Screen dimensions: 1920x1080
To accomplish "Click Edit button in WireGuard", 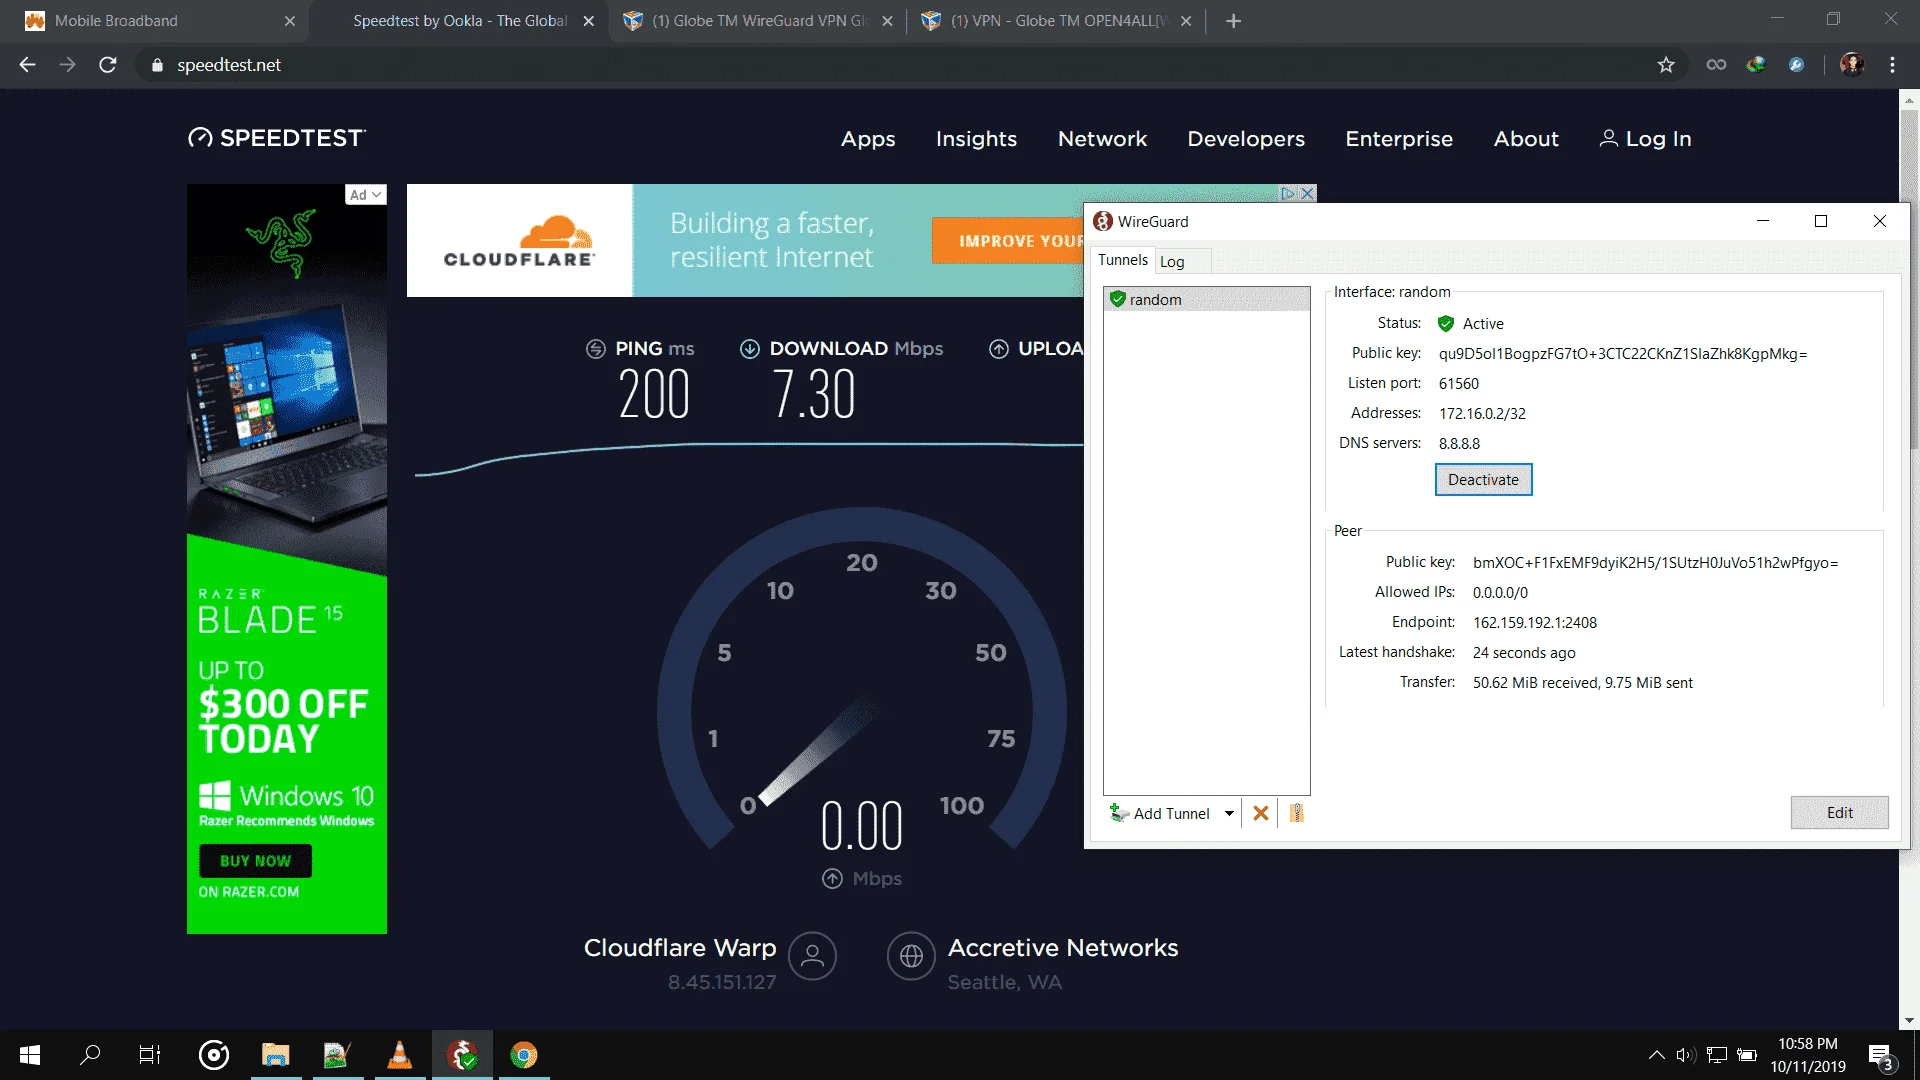I will [x=1839, y=813].
